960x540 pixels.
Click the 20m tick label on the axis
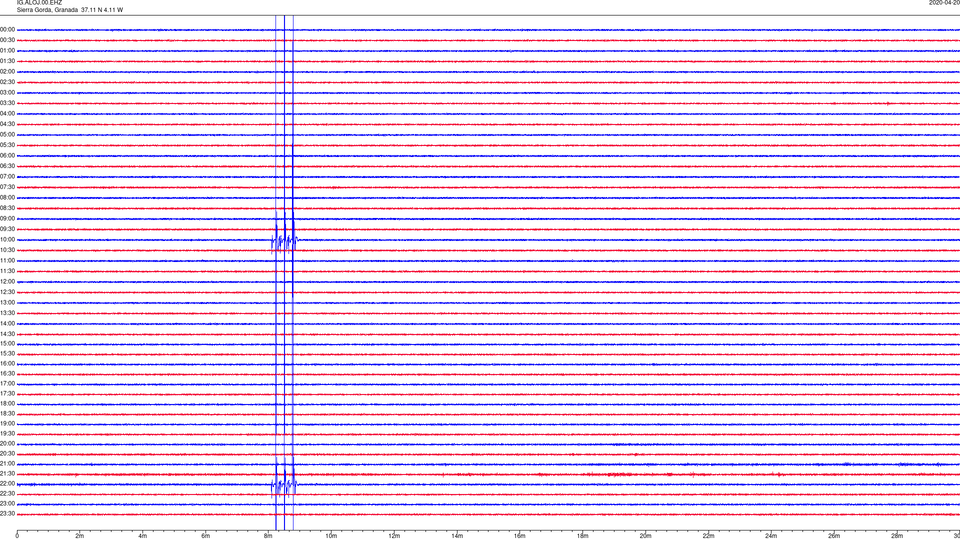(x=646, y=536)
